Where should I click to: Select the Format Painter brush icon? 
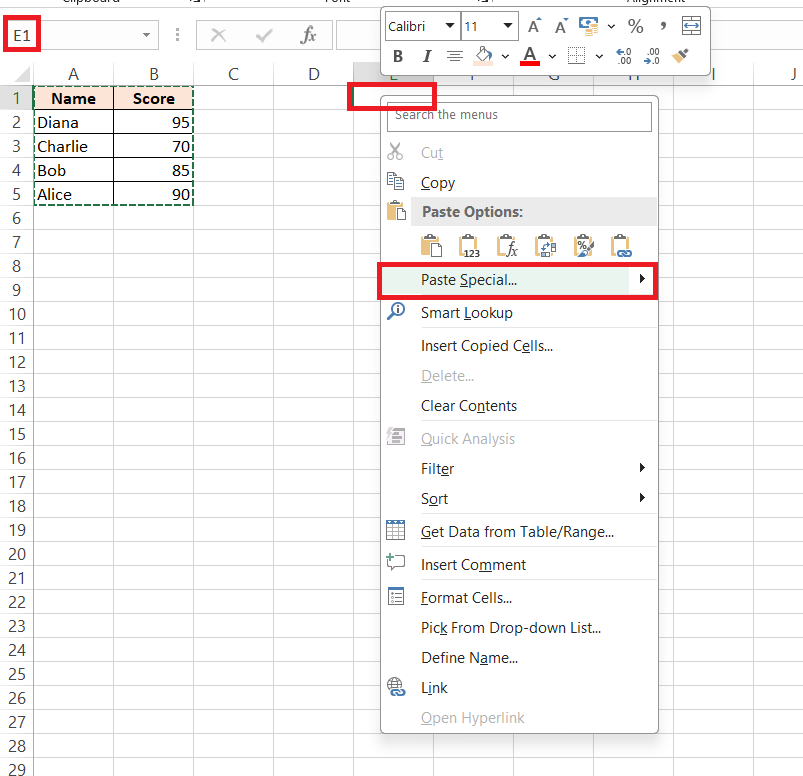(x=681, y=56)
